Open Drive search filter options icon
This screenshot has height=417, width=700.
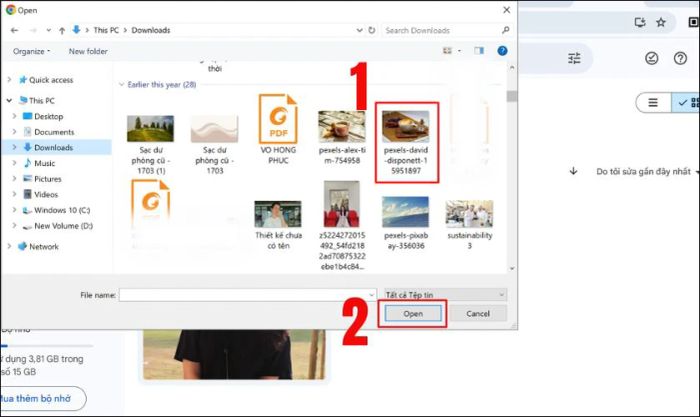click(574, 58)
